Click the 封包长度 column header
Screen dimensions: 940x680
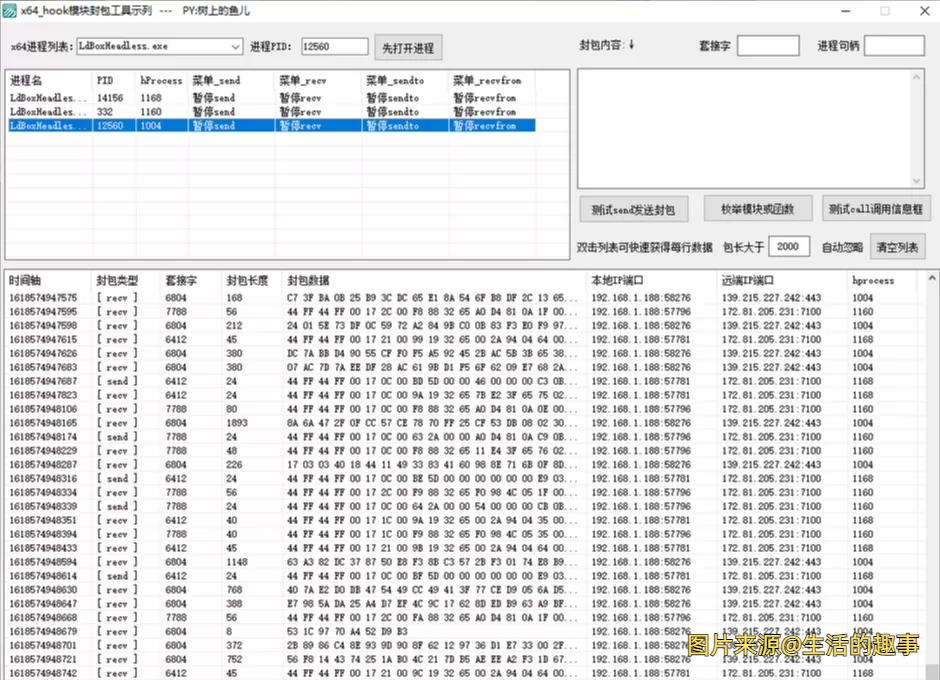[247, 281]
